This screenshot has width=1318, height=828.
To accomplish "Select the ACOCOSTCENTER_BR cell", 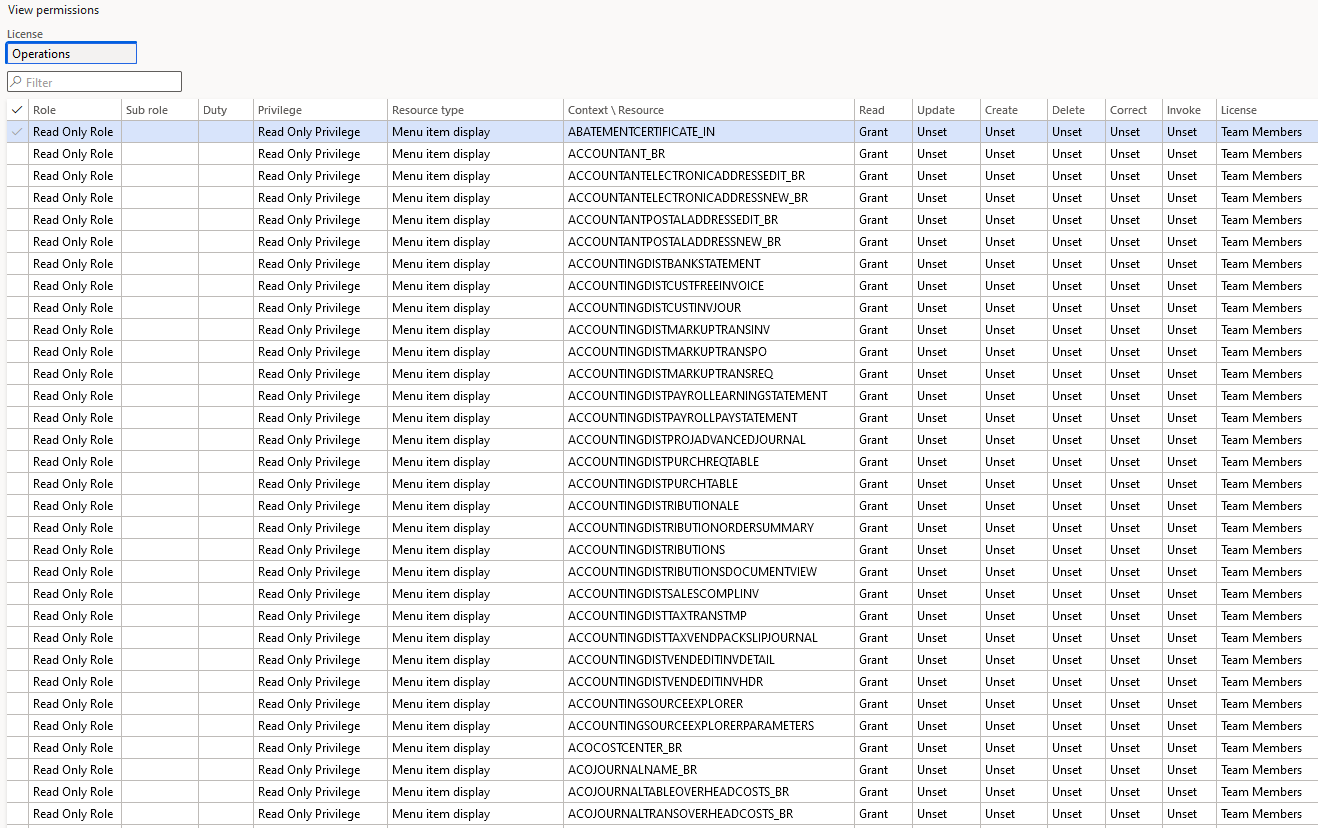I will (x=709, y=748).
